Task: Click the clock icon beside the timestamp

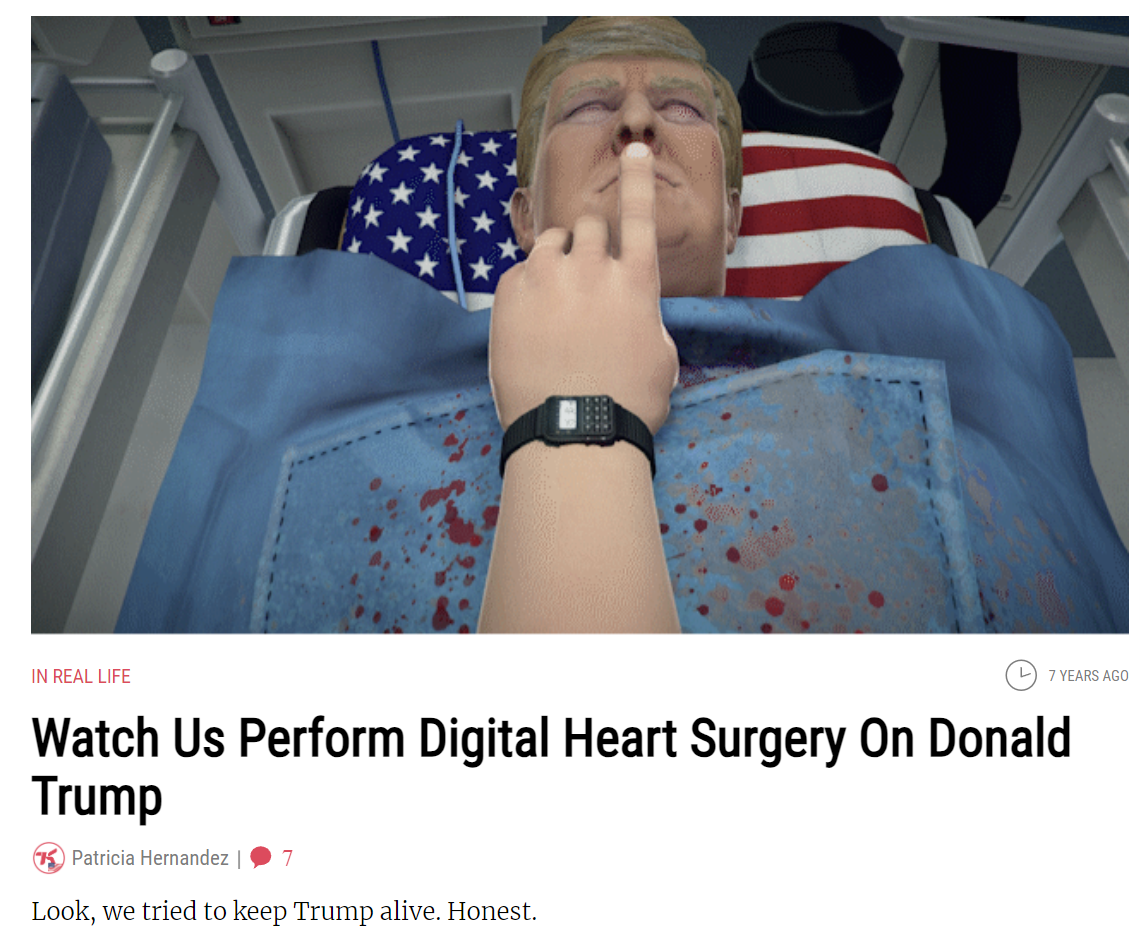Action: (x=1021, y=675)
